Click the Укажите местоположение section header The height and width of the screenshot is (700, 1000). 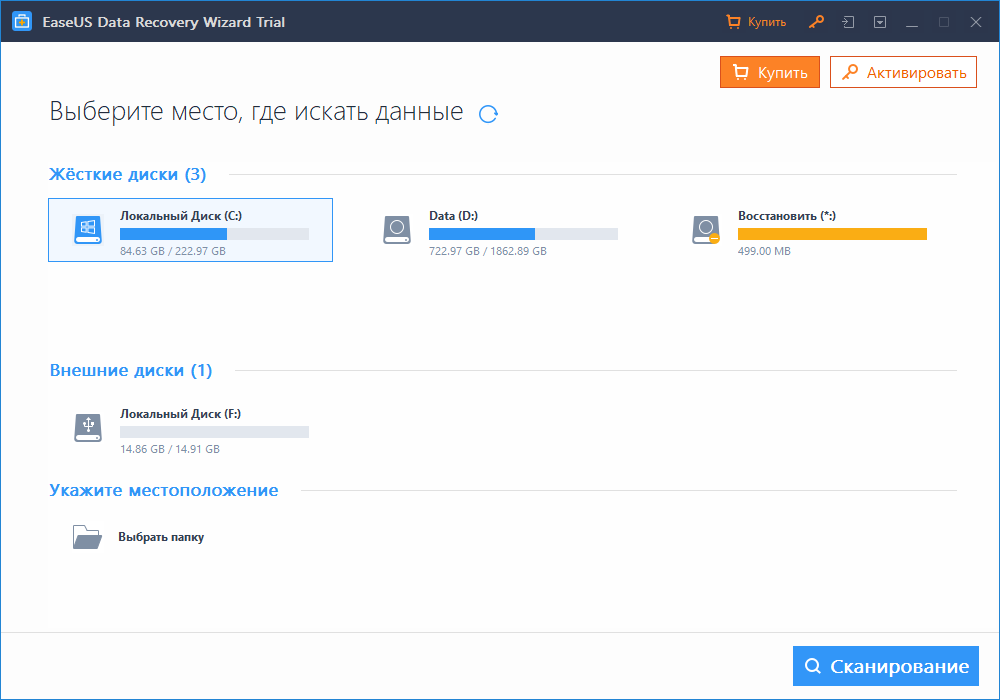(164, 490)
